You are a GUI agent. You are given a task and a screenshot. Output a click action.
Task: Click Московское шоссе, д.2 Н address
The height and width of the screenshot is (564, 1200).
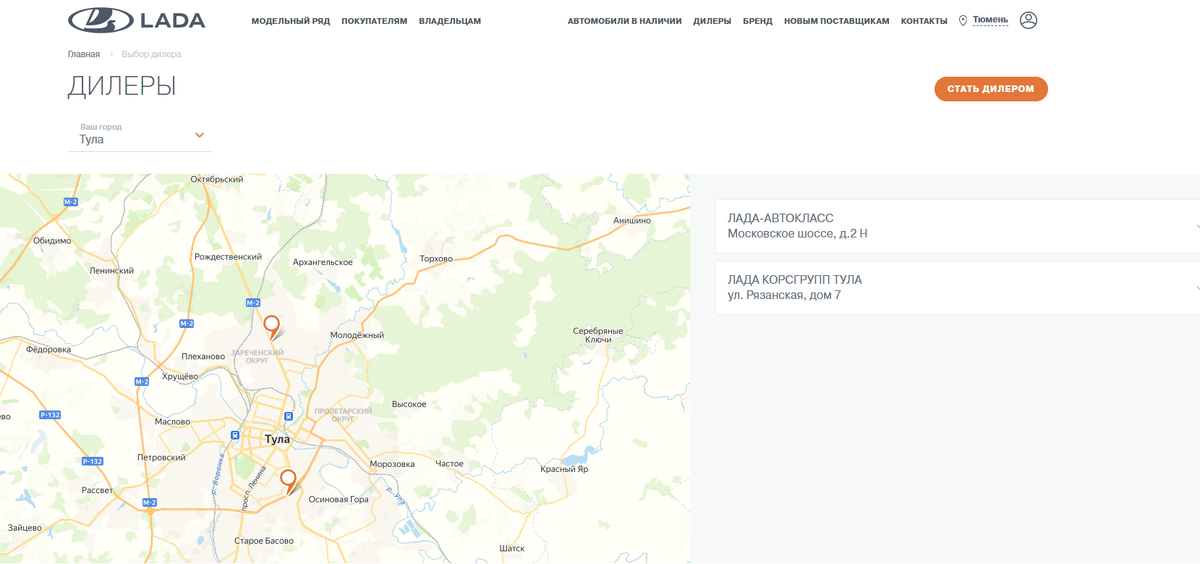[797, 234]
